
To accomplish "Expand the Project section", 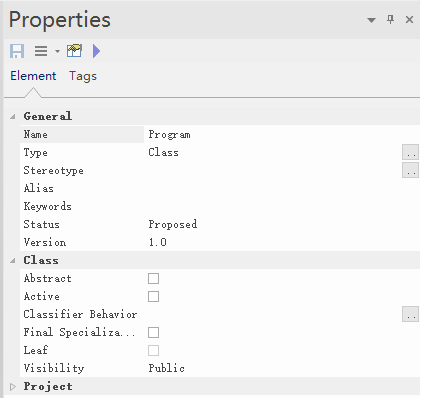I will (13, 387).
